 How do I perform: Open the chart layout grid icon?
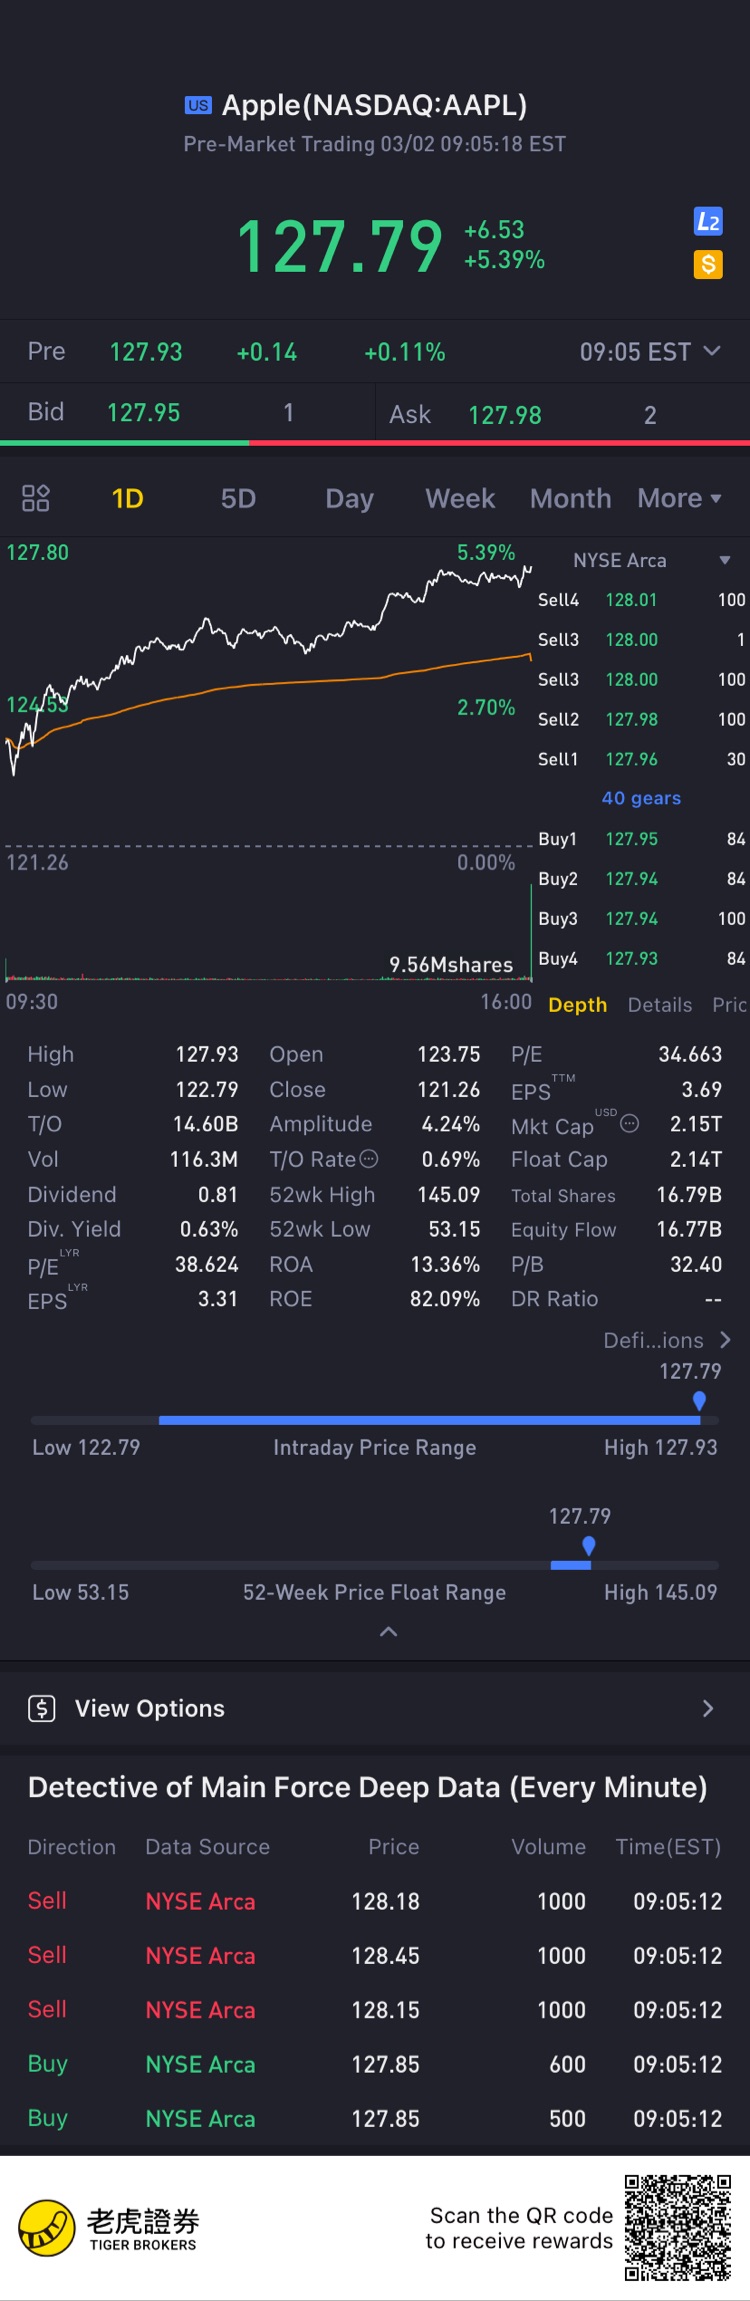tap(36, 498)
